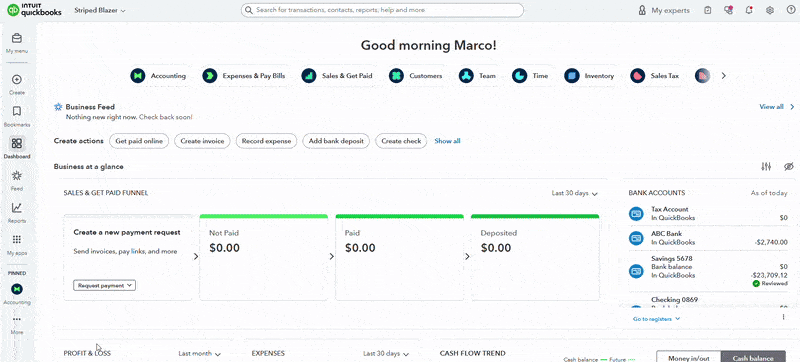800x362 pixels.
Task: Click Savings 5678 account row
Action: (x=708, y=271)
